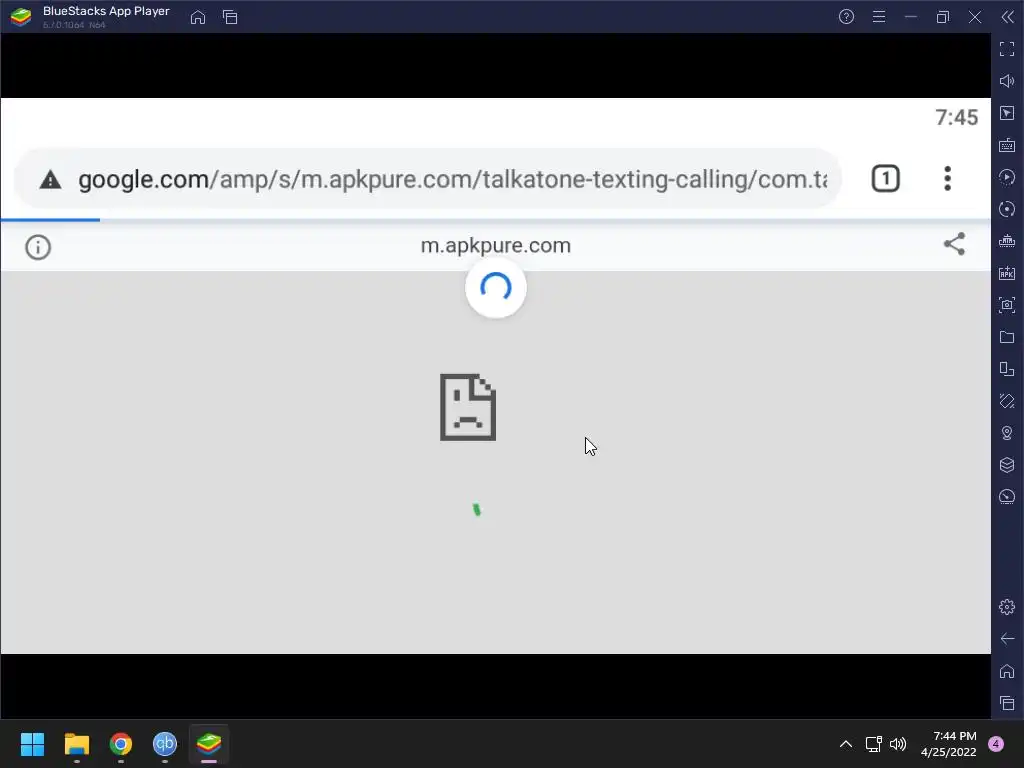Open the BlueStacks home tab icon

point(198,17)
